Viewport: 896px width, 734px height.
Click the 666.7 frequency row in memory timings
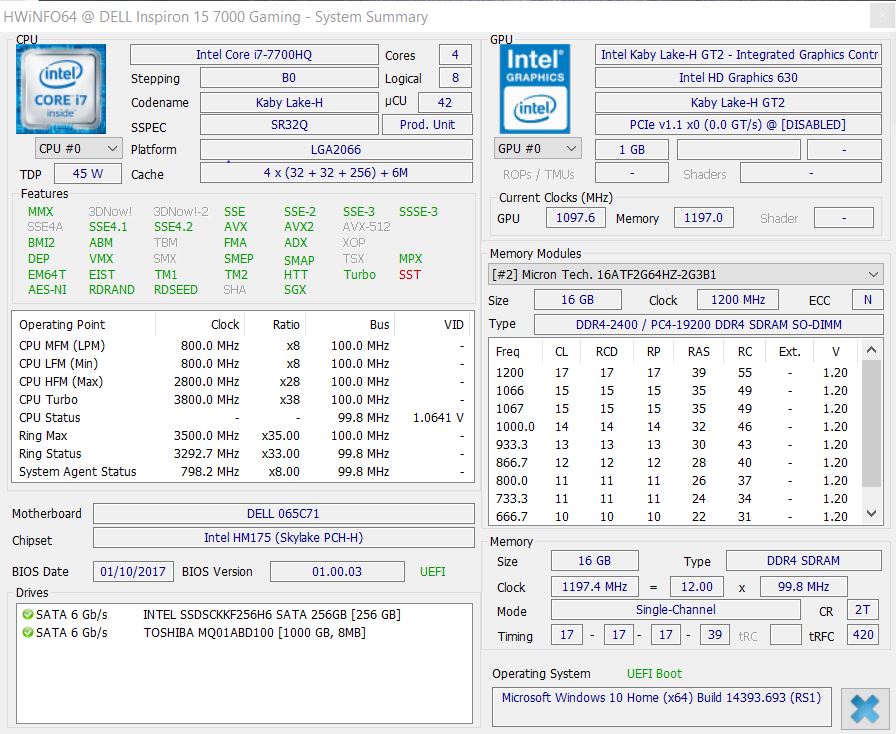pos(674,517)
